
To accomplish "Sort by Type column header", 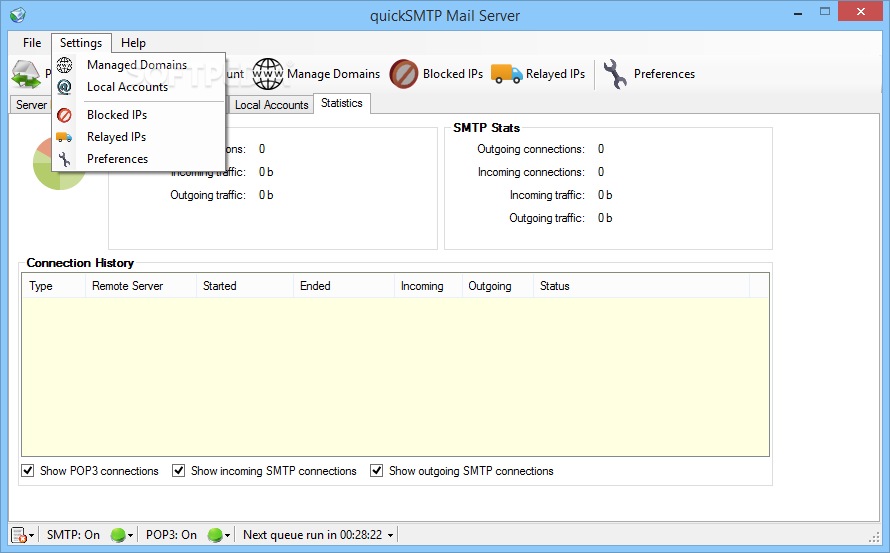I will (x=54, y=286).
